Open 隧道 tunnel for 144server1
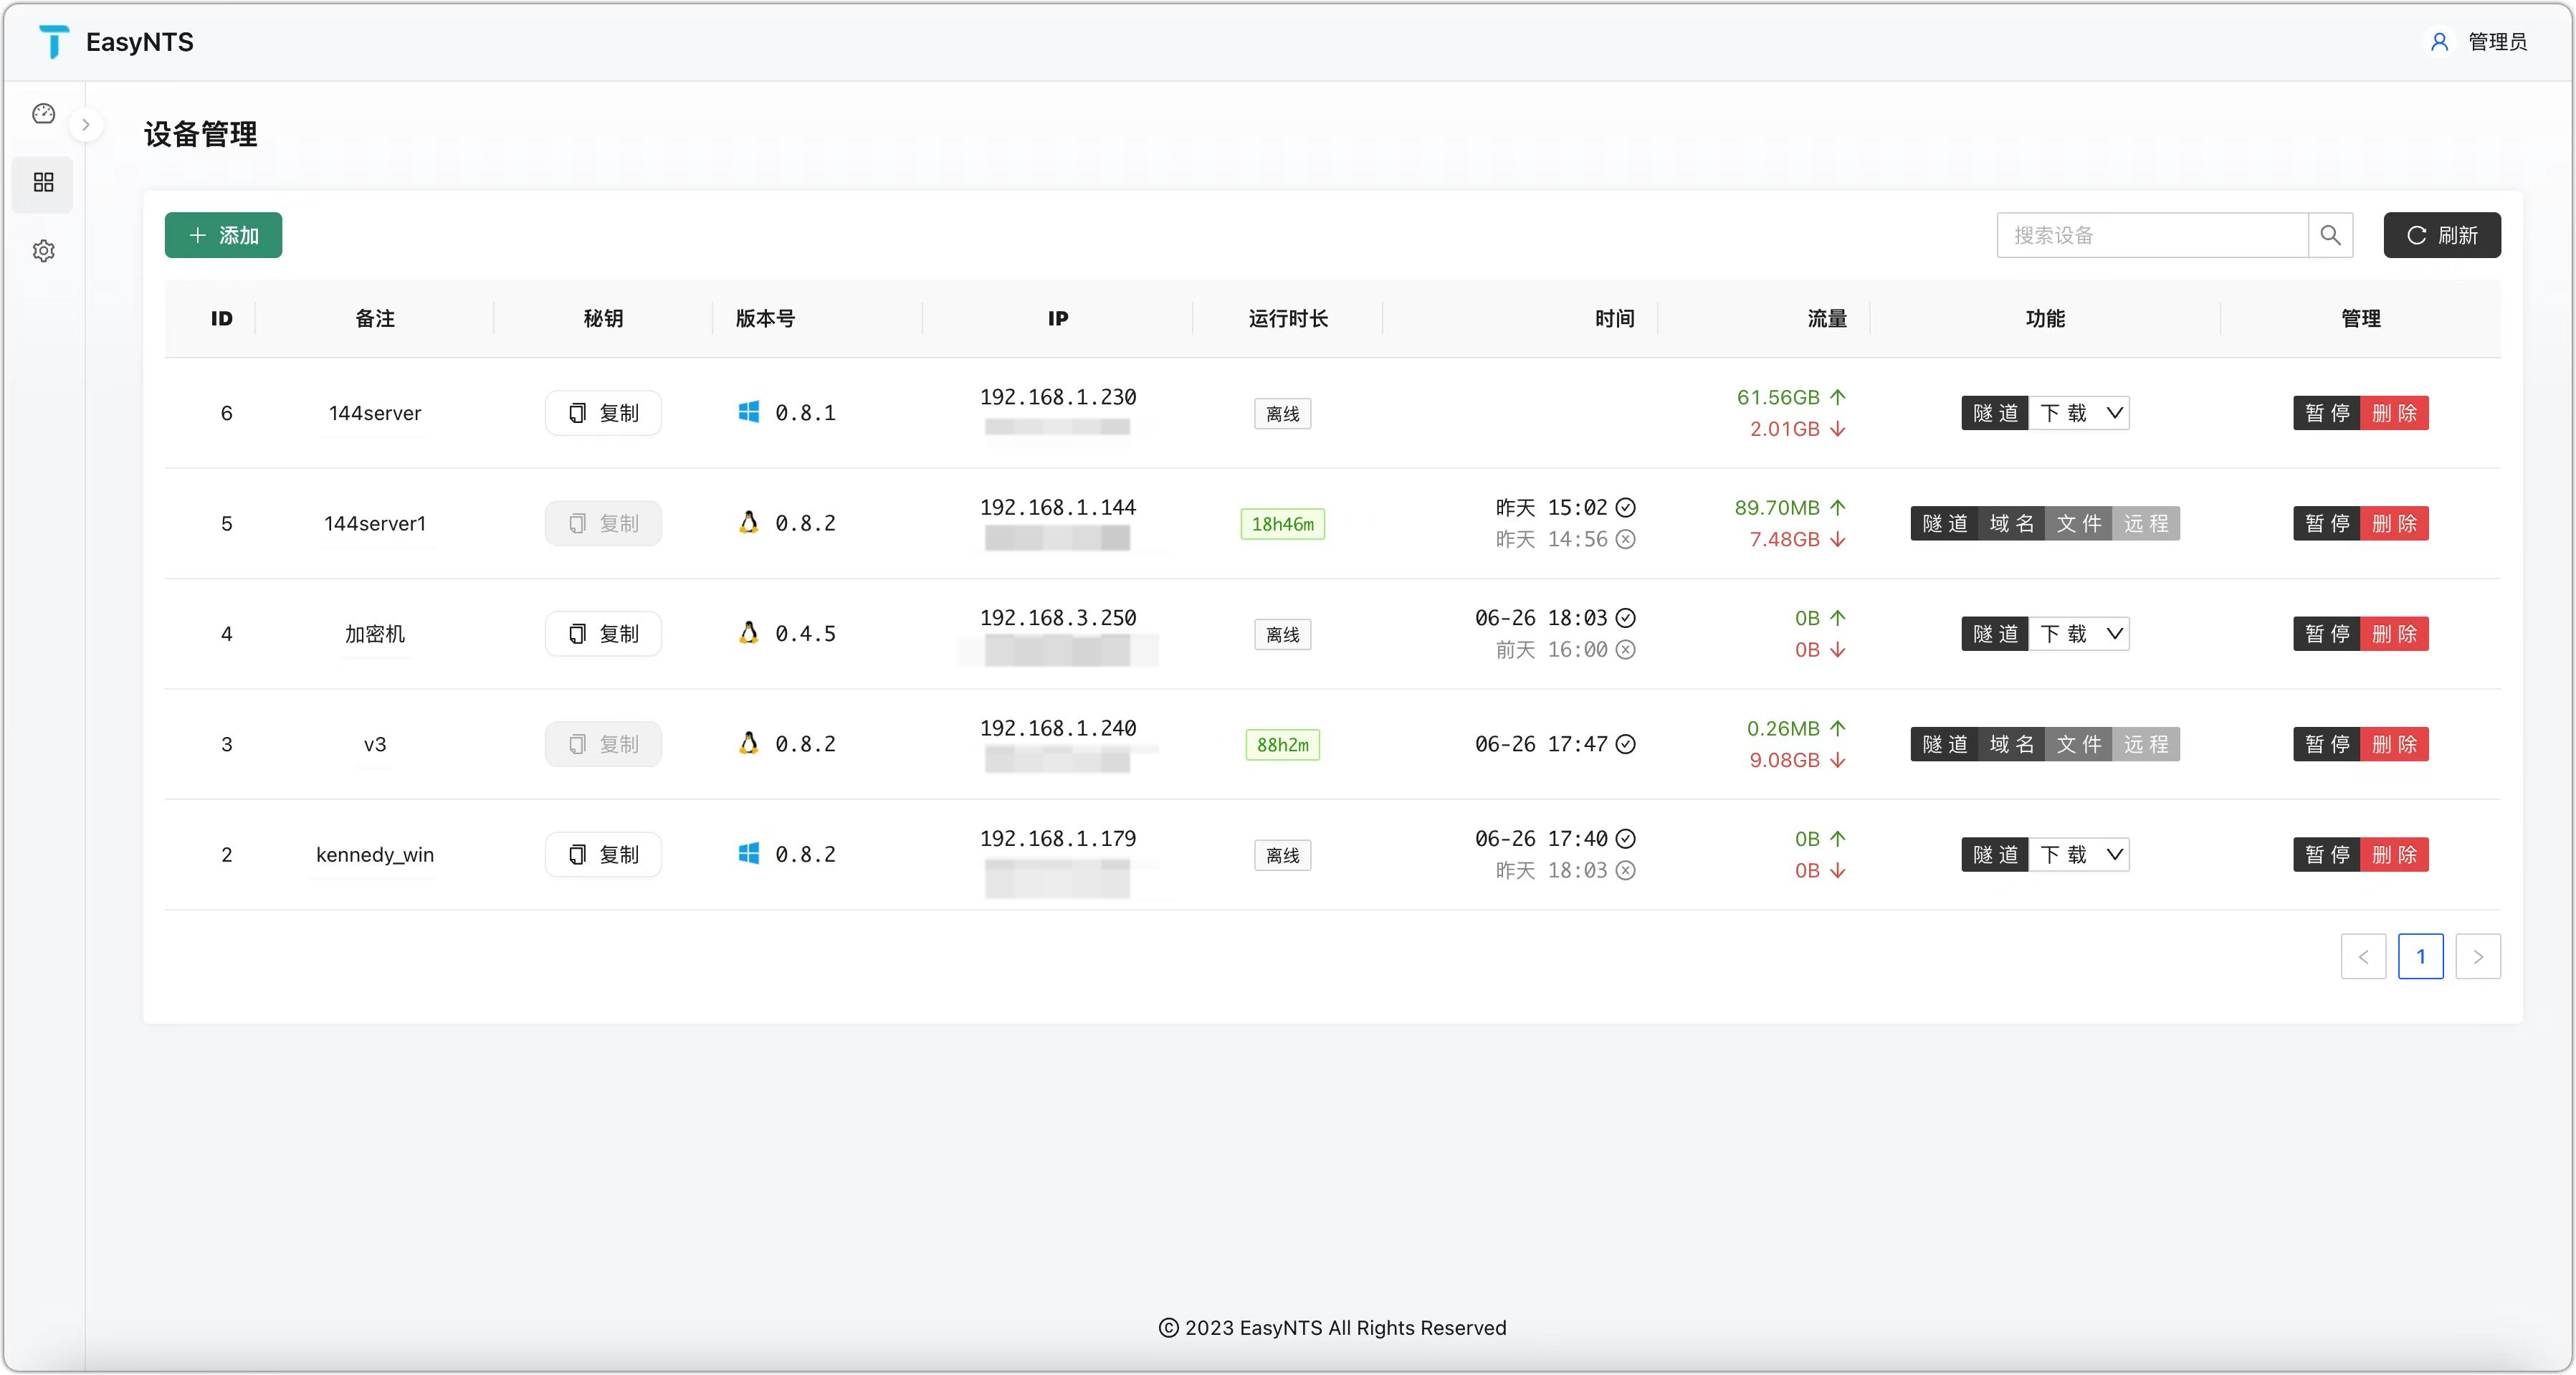This screenshot has height=1375, width=2576. 1944,524
